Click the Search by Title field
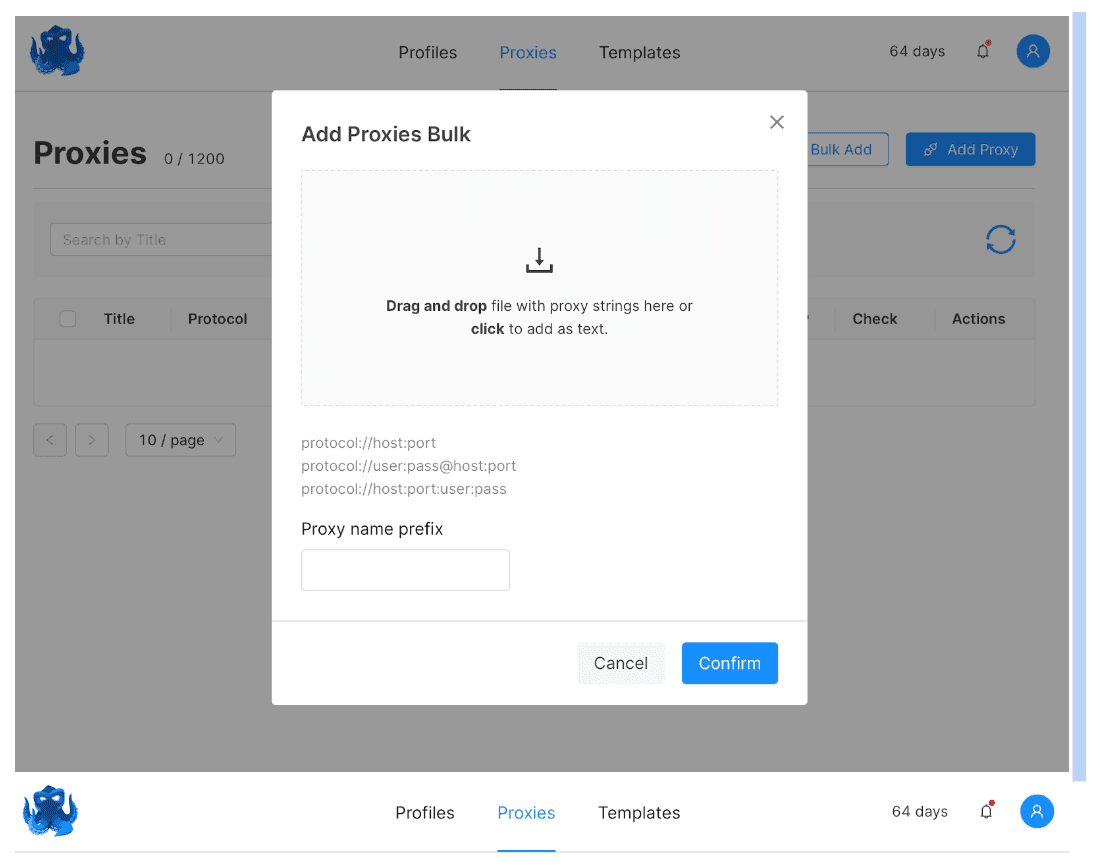 tap(160, 240)
